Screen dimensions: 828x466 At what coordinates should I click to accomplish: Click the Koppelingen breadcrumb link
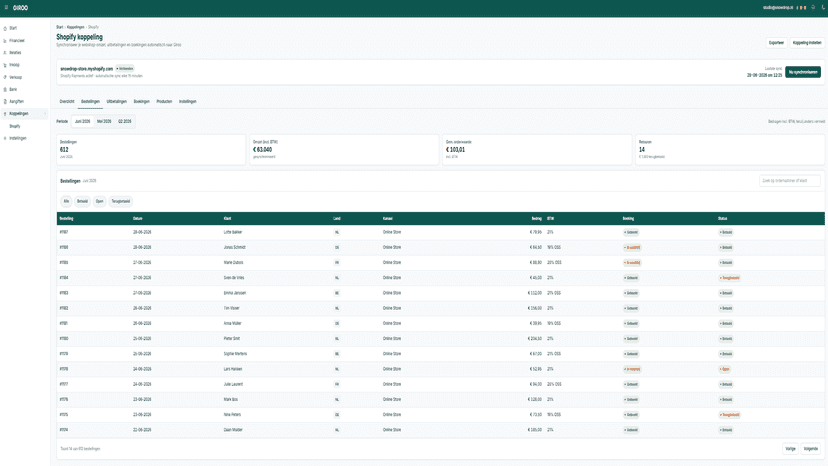(76, 27)
